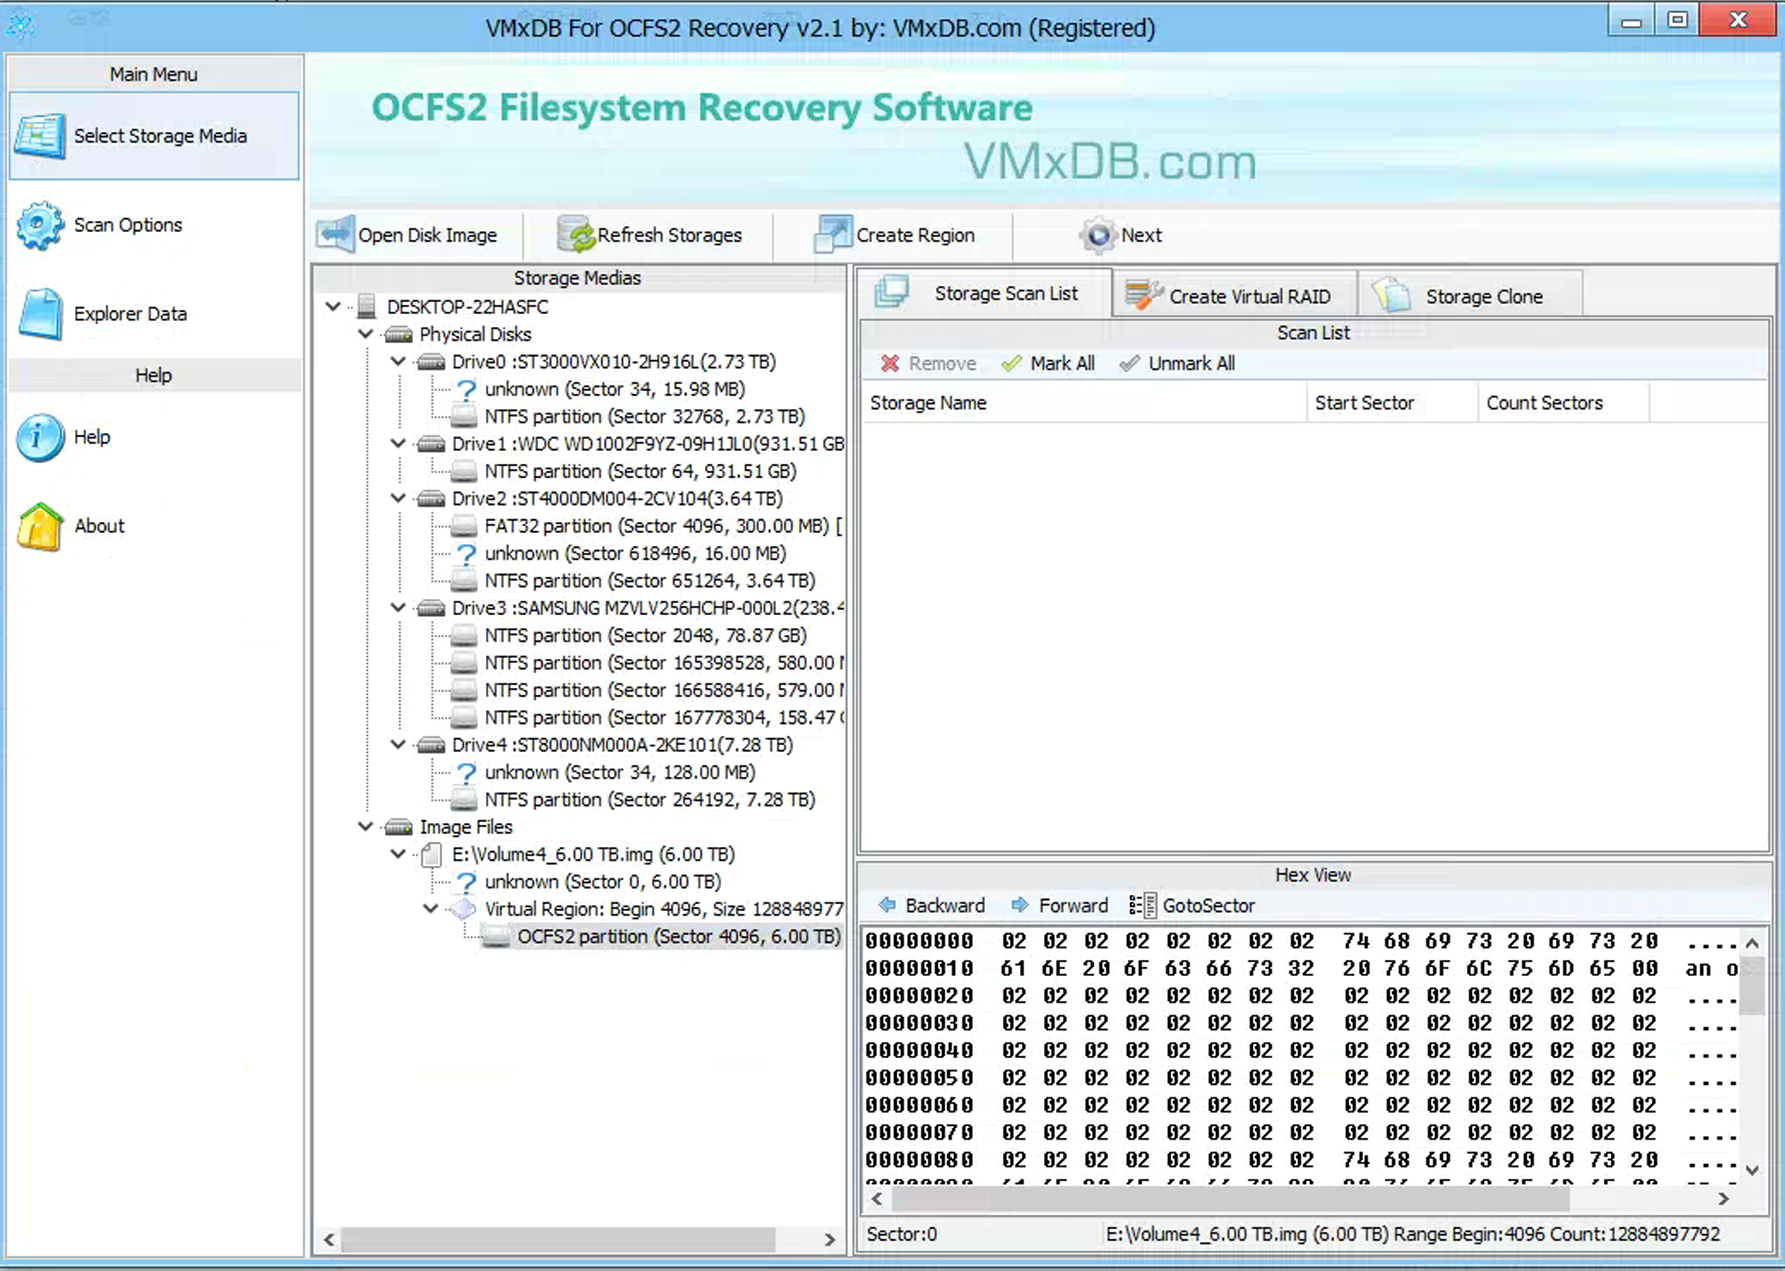The image size is (1785, 1271).
Task: Click the Next gear icon
Action: pyautogui.click(x=1098, y=235)
